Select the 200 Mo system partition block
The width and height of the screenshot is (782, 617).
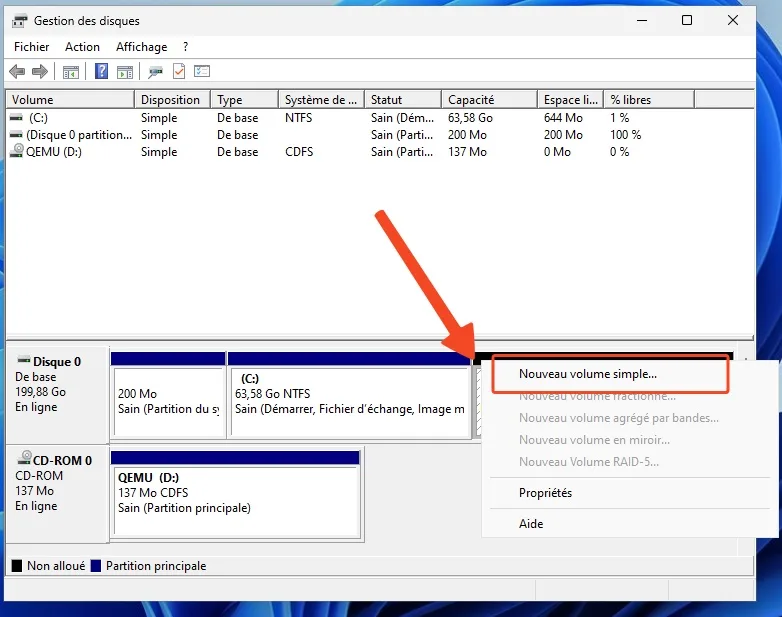169,395
